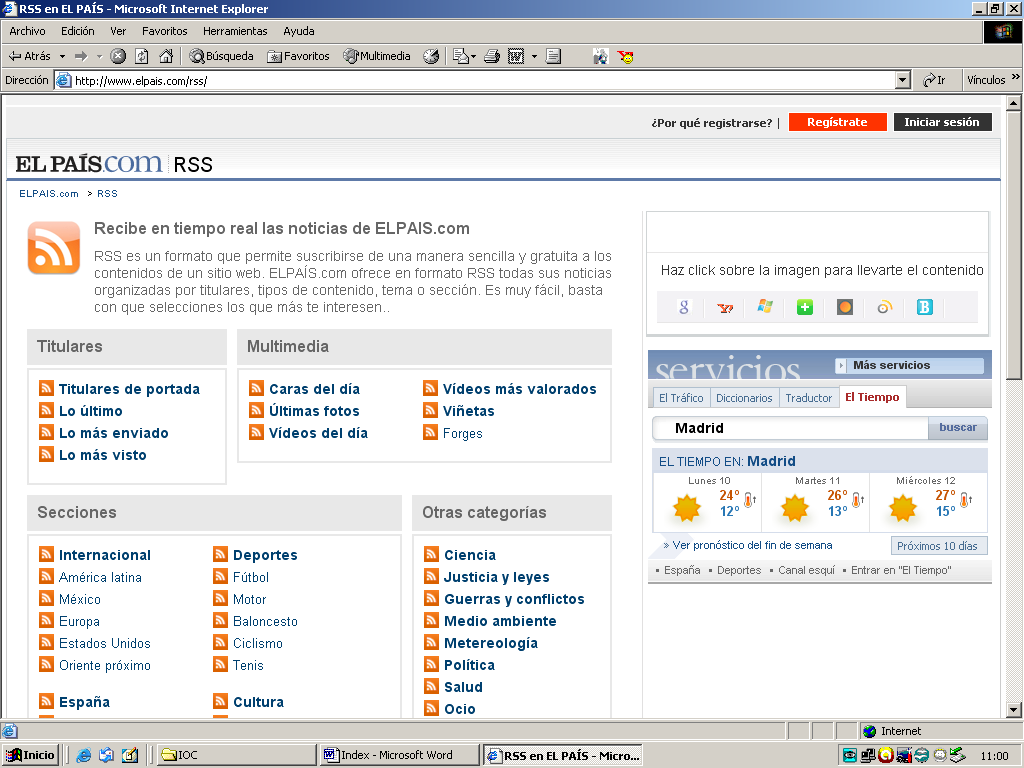This screenshot has width=1024, height=768.
Task: Open the Internacional RSS feed link
Action: (105, 555)
